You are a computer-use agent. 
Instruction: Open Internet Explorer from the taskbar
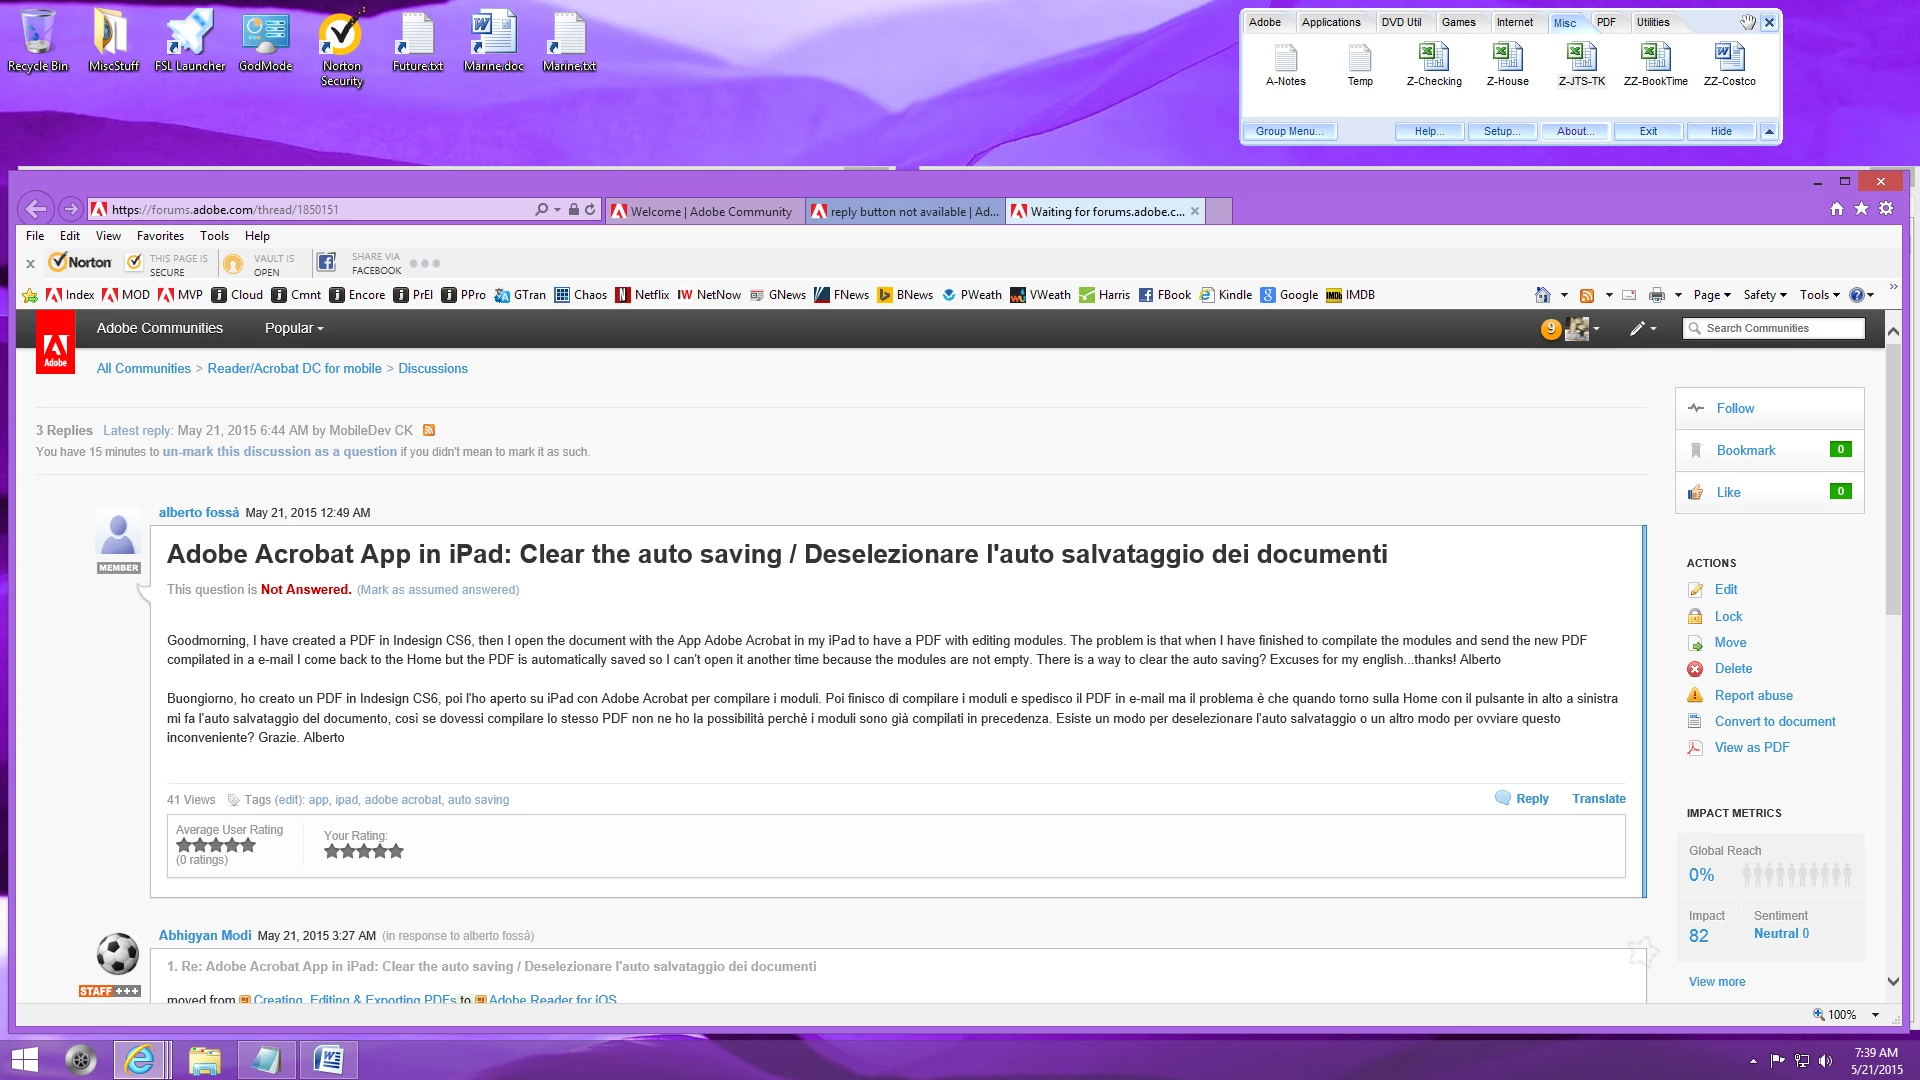click(140, 1059)
